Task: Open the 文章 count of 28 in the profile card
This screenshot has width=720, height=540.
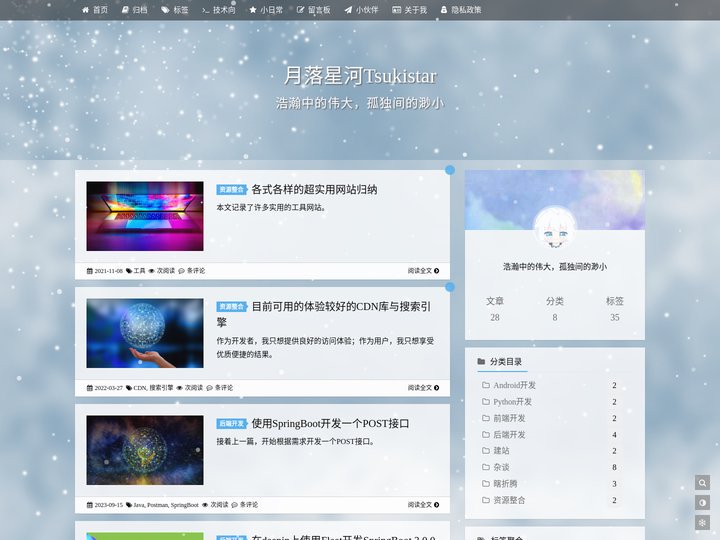Action: (x=495, y=309)
